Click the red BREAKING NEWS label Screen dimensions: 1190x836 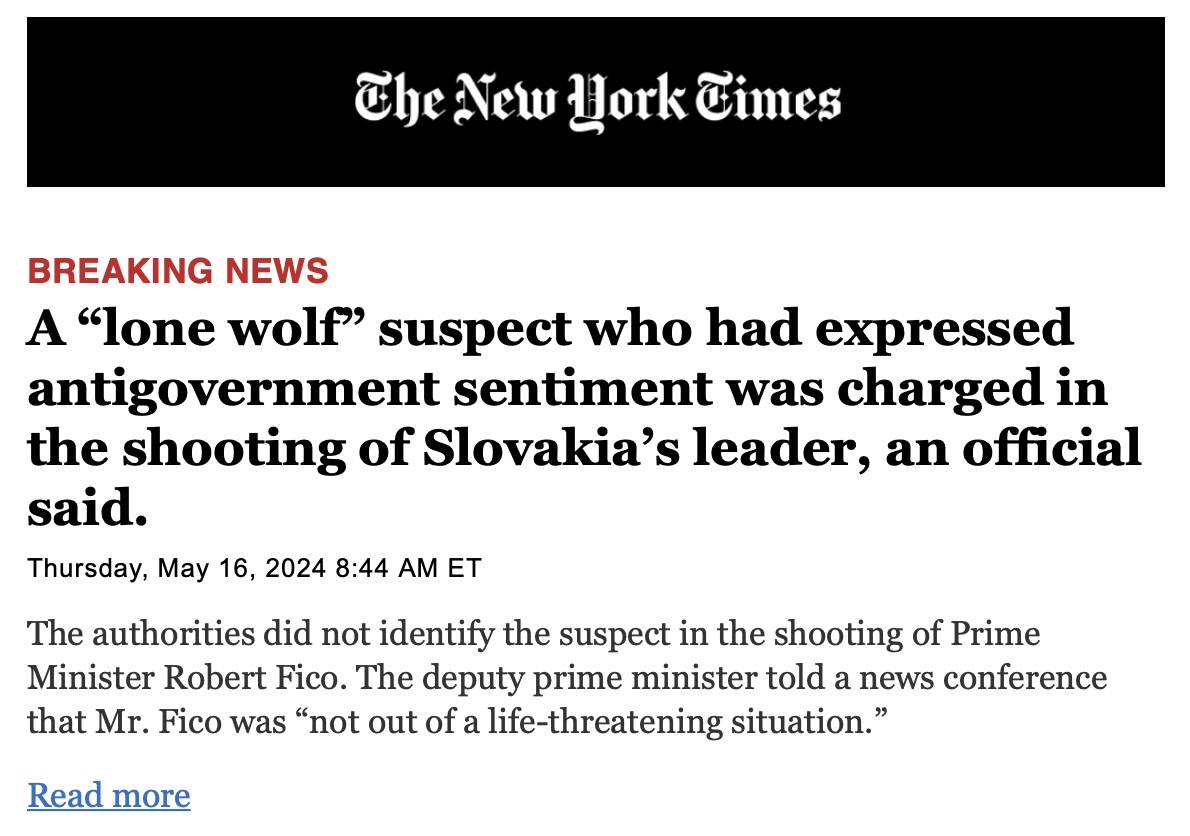click(178, 270)
